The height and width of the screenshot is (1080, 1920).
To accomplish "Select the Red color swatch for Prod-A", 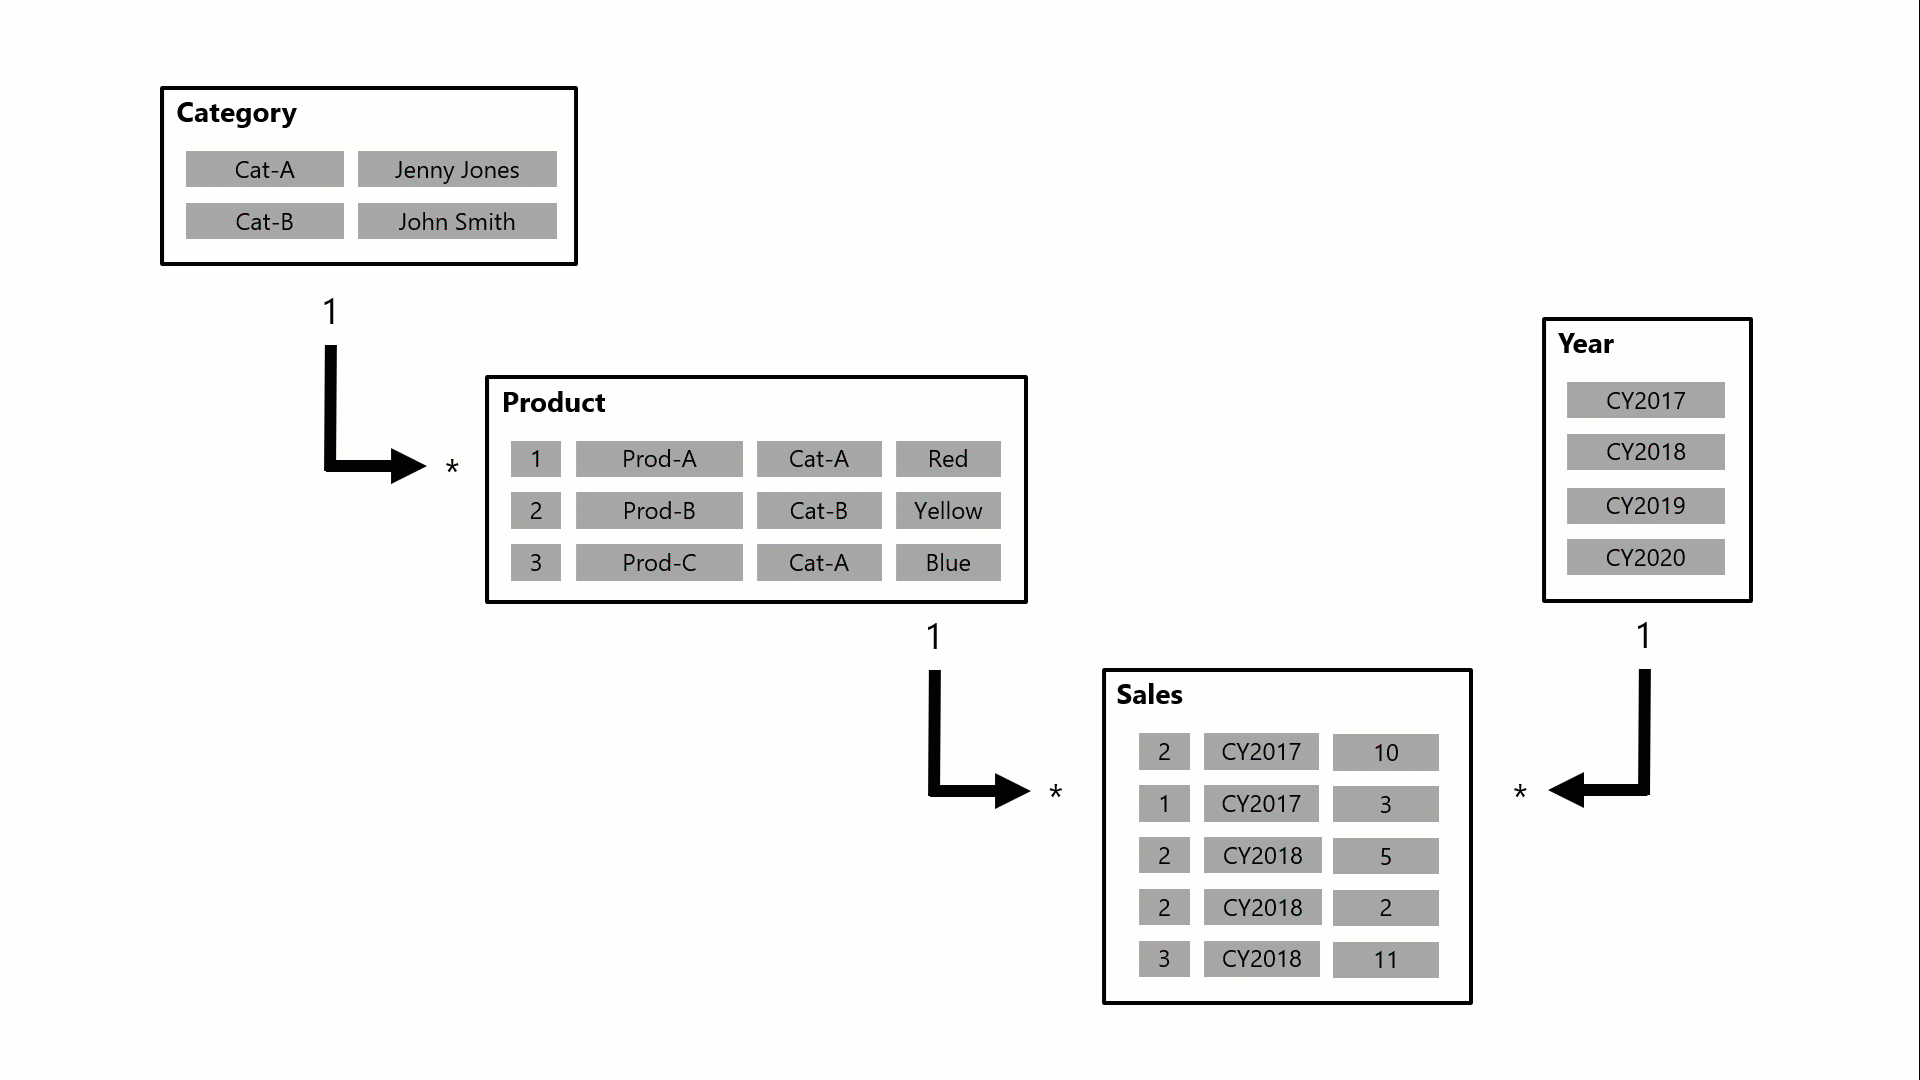I will tap(948, 458).
